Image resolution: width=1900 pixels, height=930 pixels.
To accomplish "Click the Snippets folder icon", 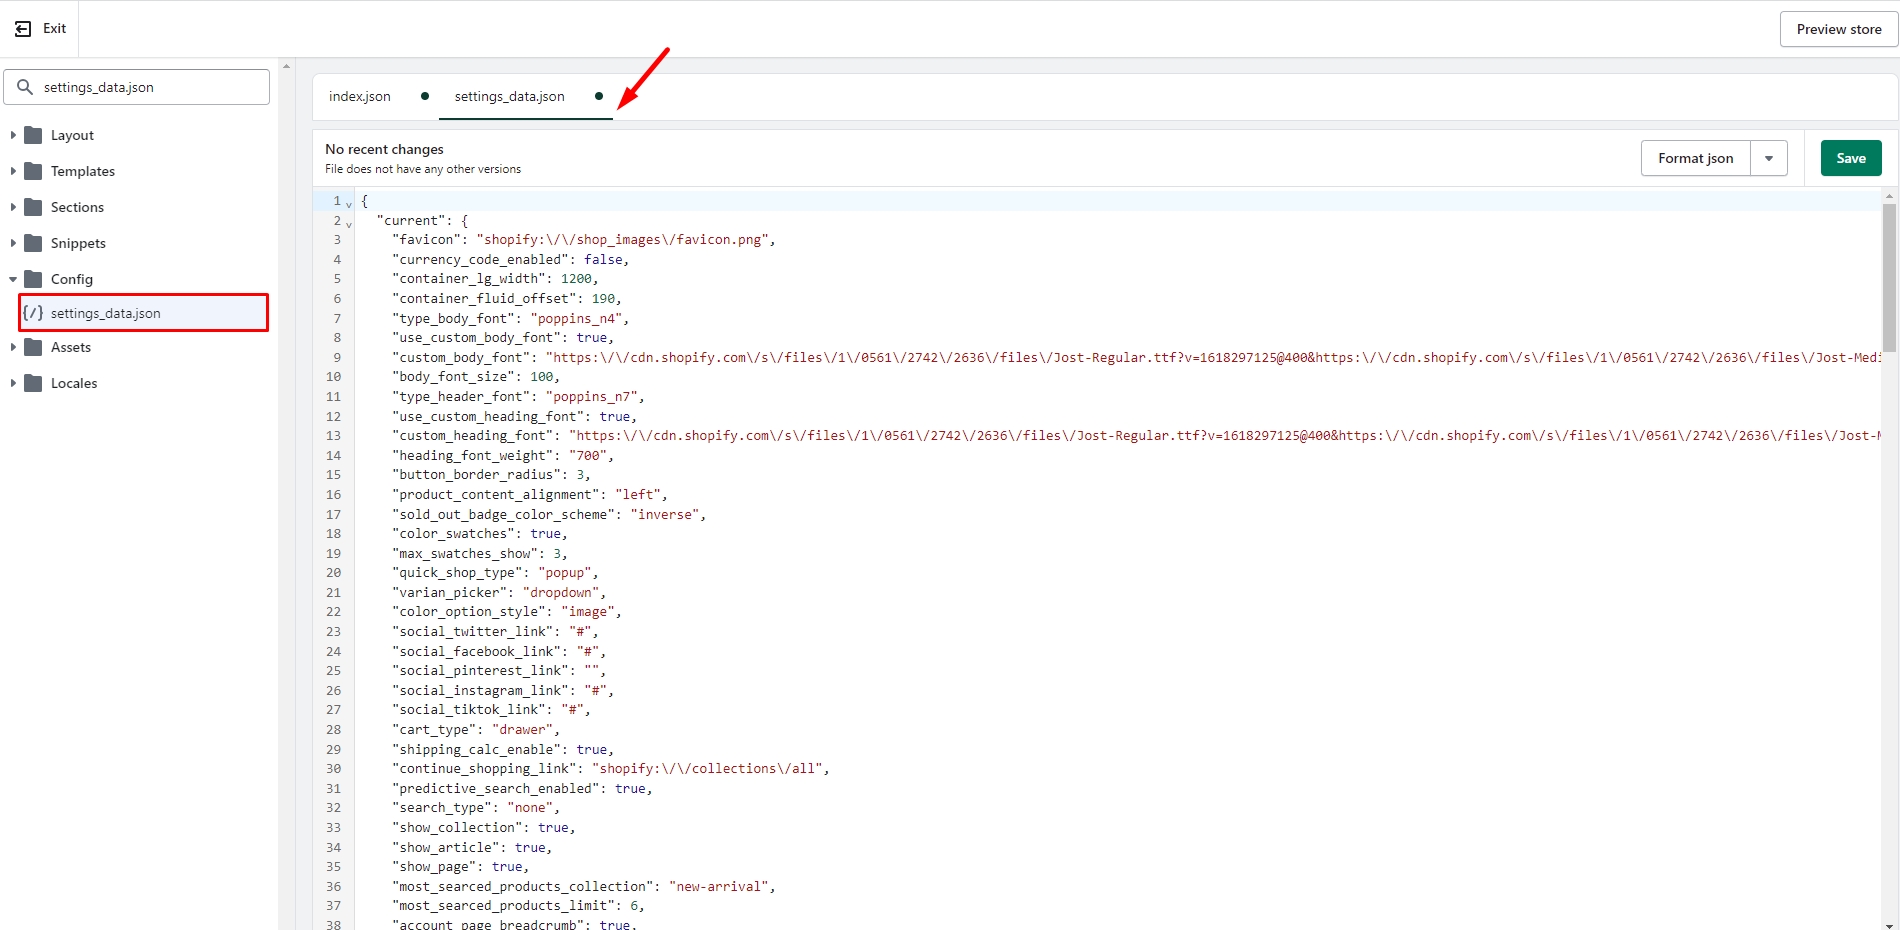I will tap(33, 243).
